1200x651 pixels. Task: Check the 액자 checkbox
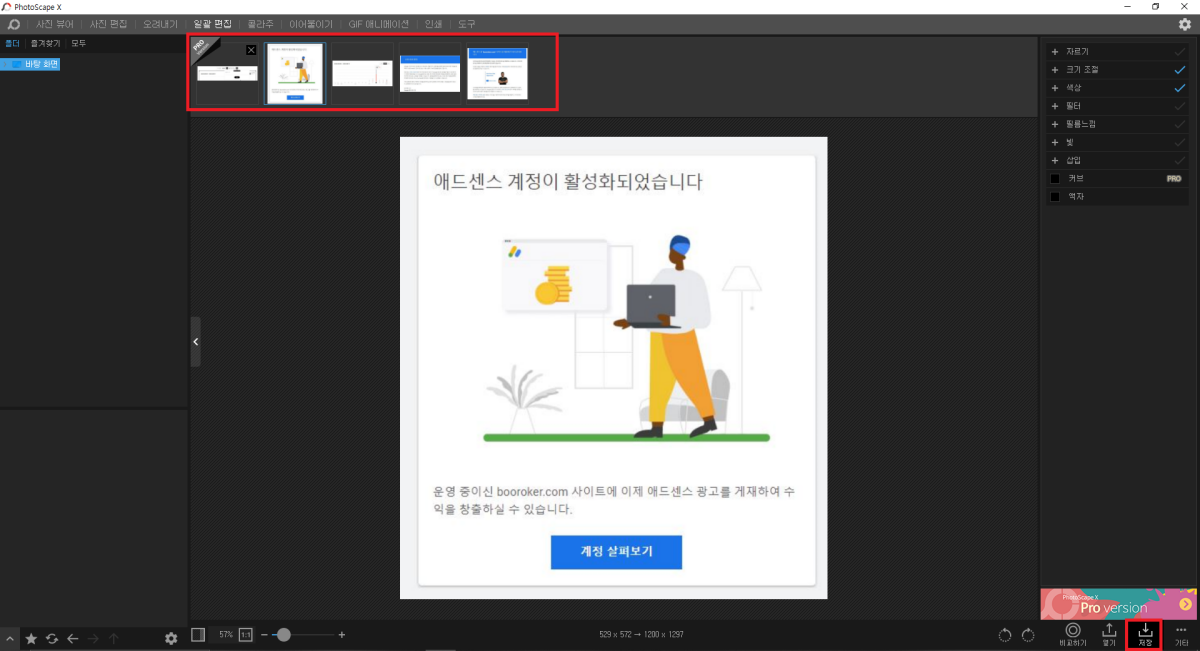1055,197
